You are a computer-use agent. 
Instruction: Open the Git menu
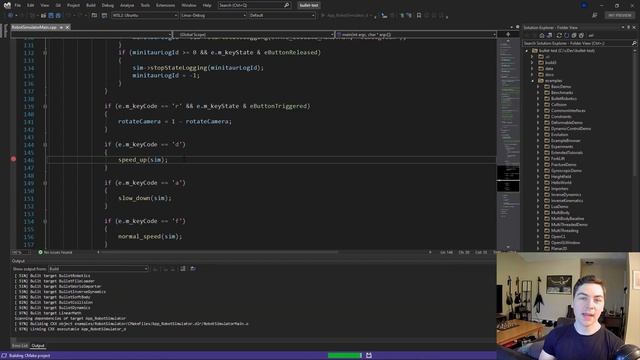tap(58, 5)
